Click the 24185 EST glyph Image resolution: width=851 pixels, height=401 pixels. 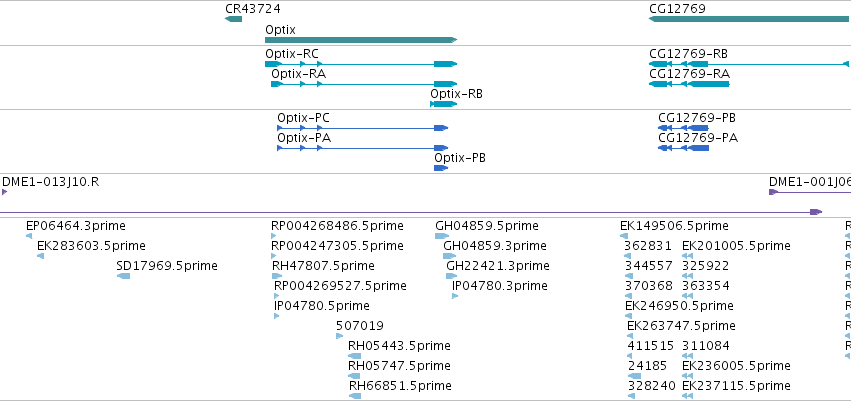tap(634, 376)
